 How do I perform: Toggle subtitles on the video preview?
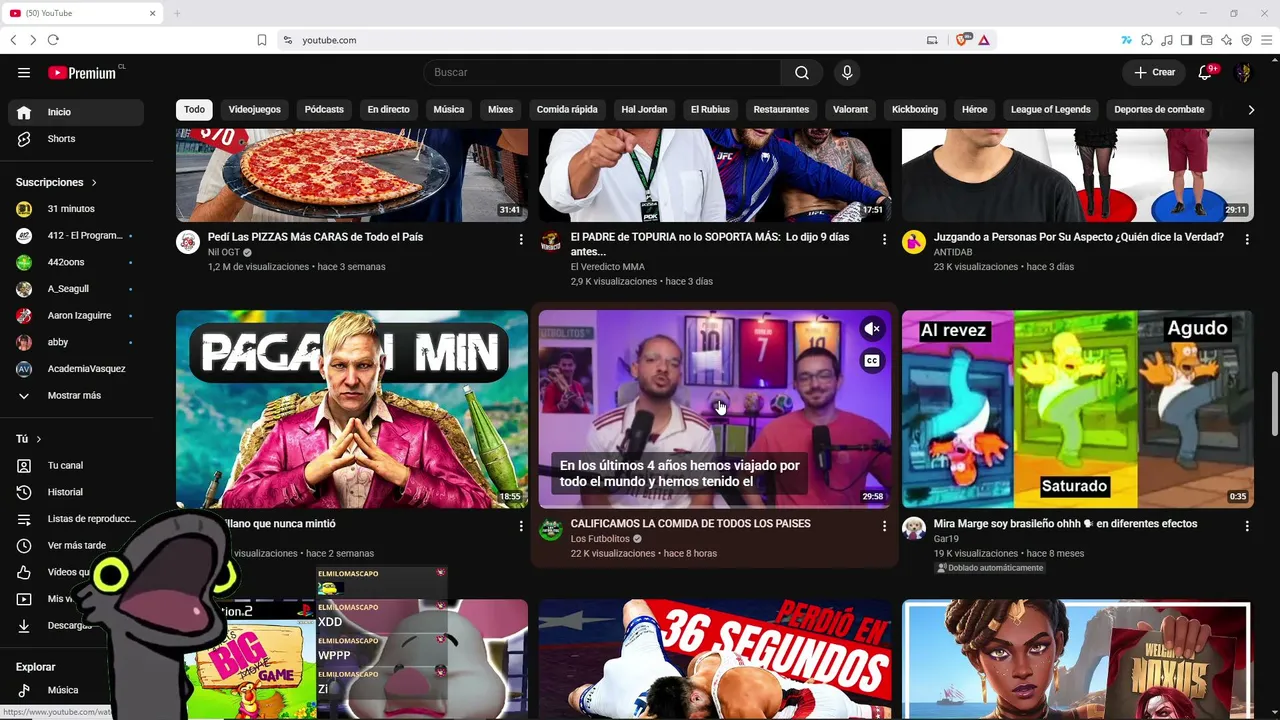pyautogui.click(x=872, y=361)
